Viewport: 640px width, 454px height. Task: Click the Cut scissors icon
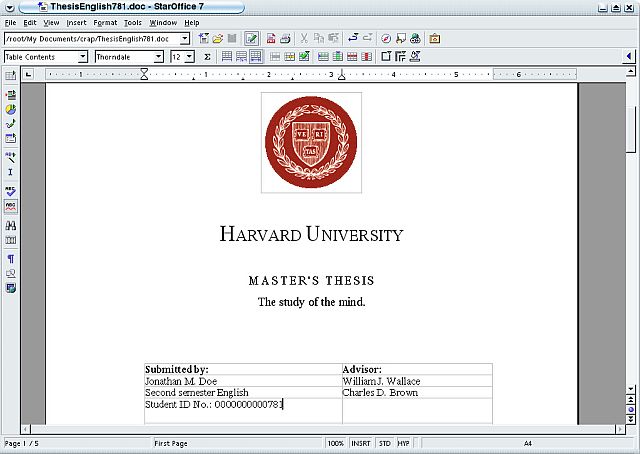coord(304,39)
